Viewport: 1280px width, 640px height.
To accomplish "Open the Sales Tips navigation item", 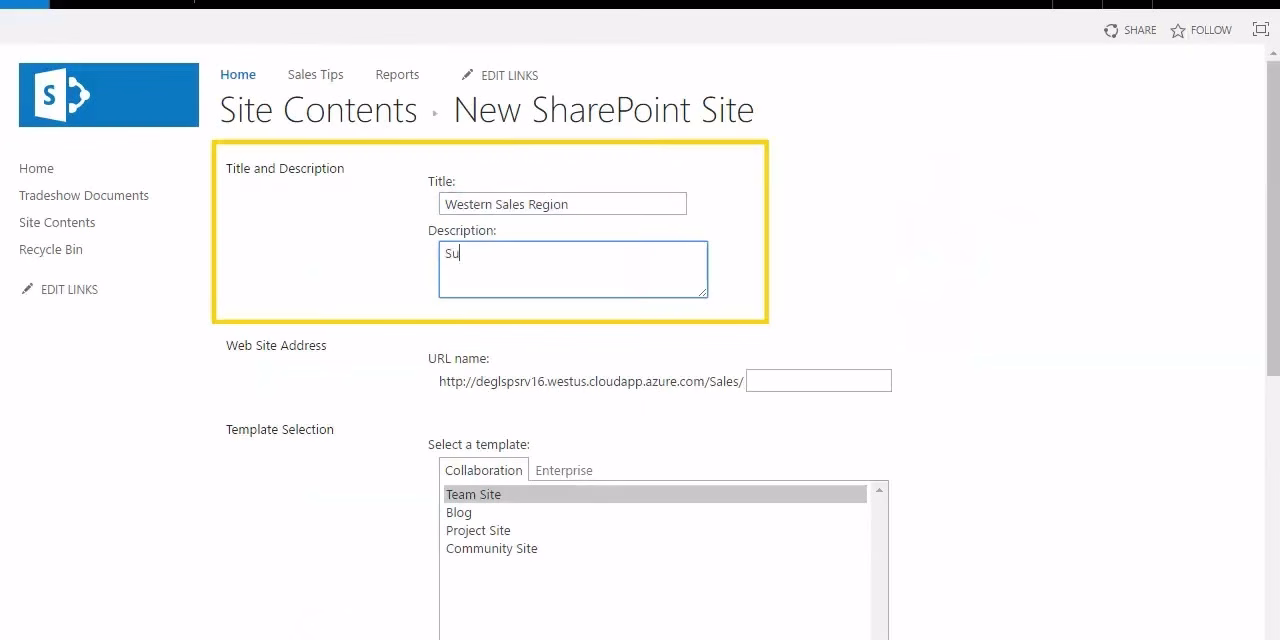I will tap(315, 75).
